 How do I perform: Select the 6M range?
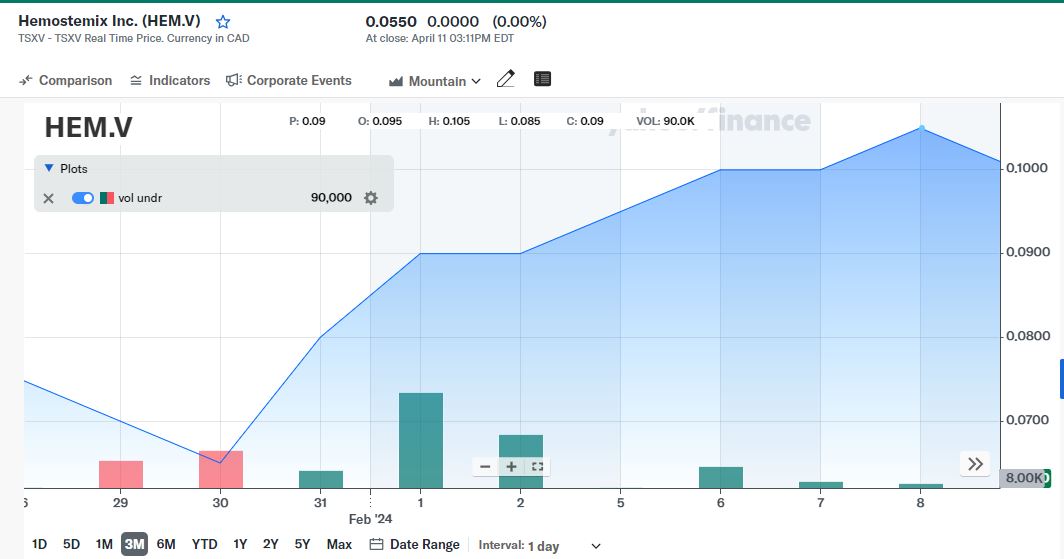pos(166,544)
